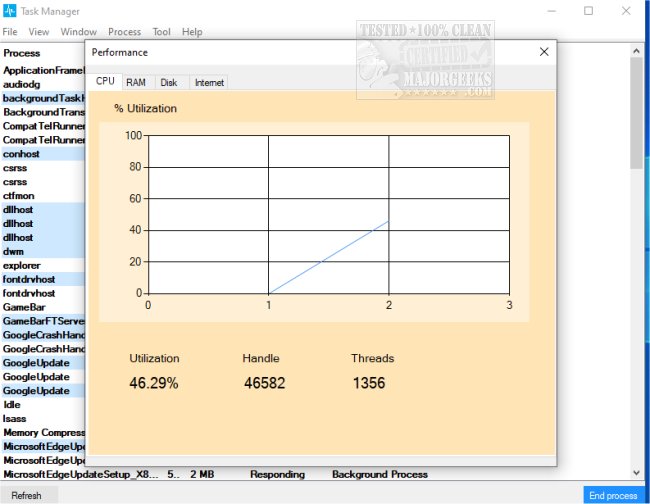The width and height of the screenshot is (650, 504).
Task: Switch to the RAM tab
Action: click(136, 82)
